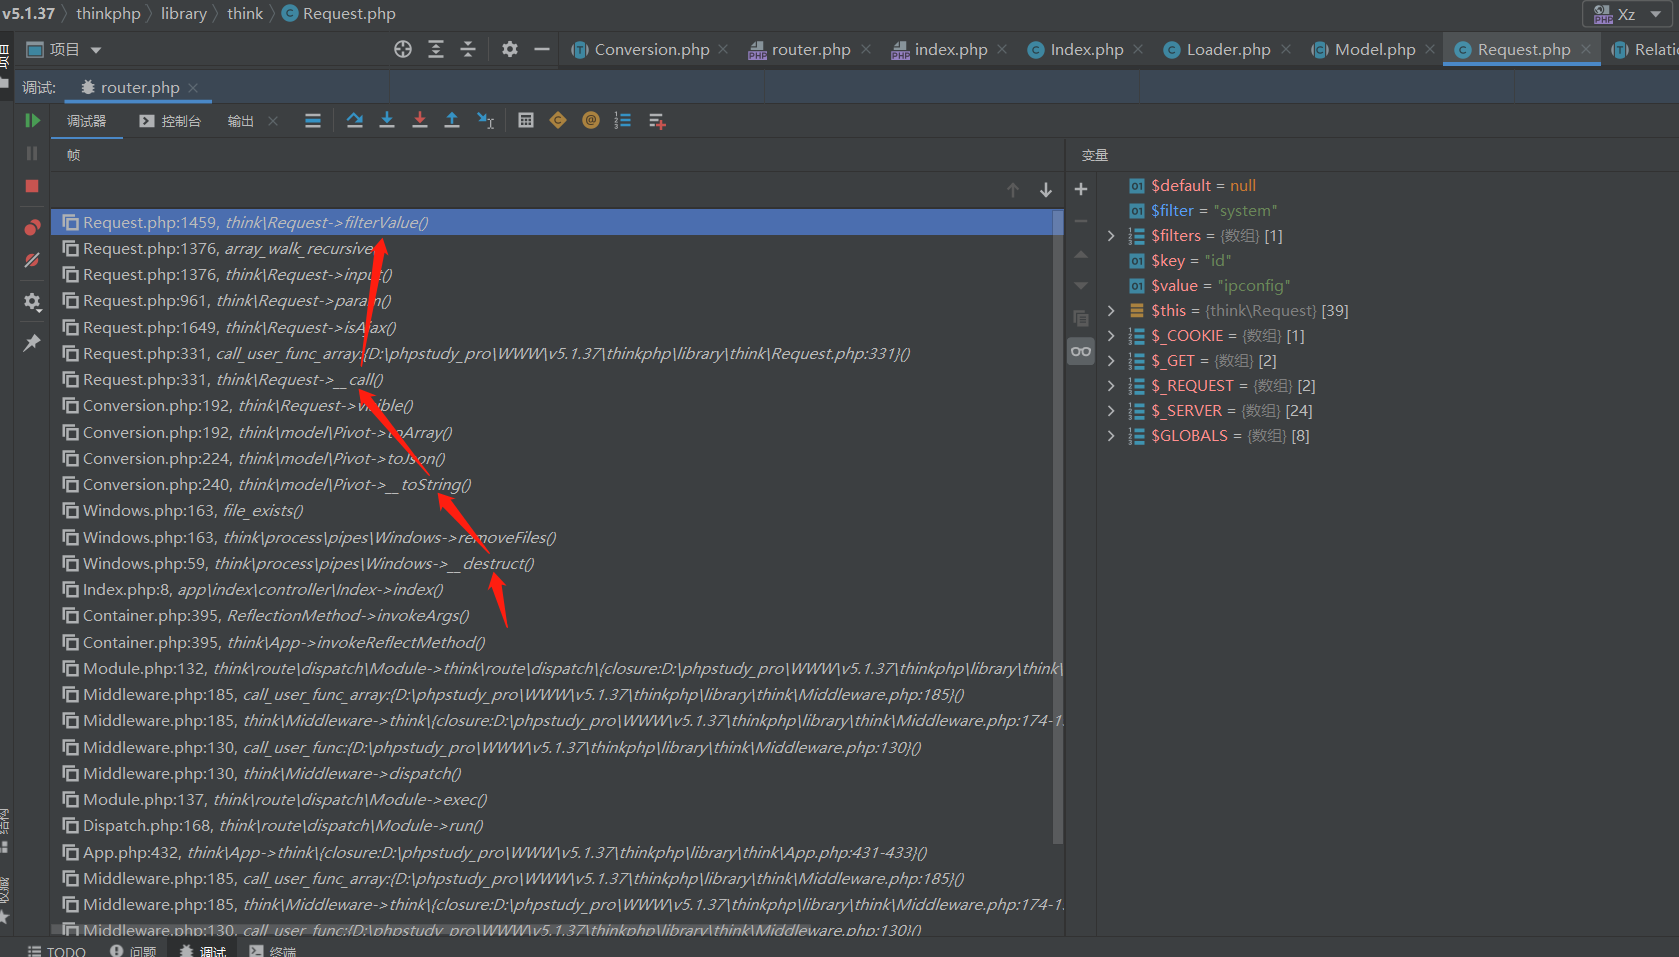
Task: Run to cursor icon
Action: (x=486, y=121)
